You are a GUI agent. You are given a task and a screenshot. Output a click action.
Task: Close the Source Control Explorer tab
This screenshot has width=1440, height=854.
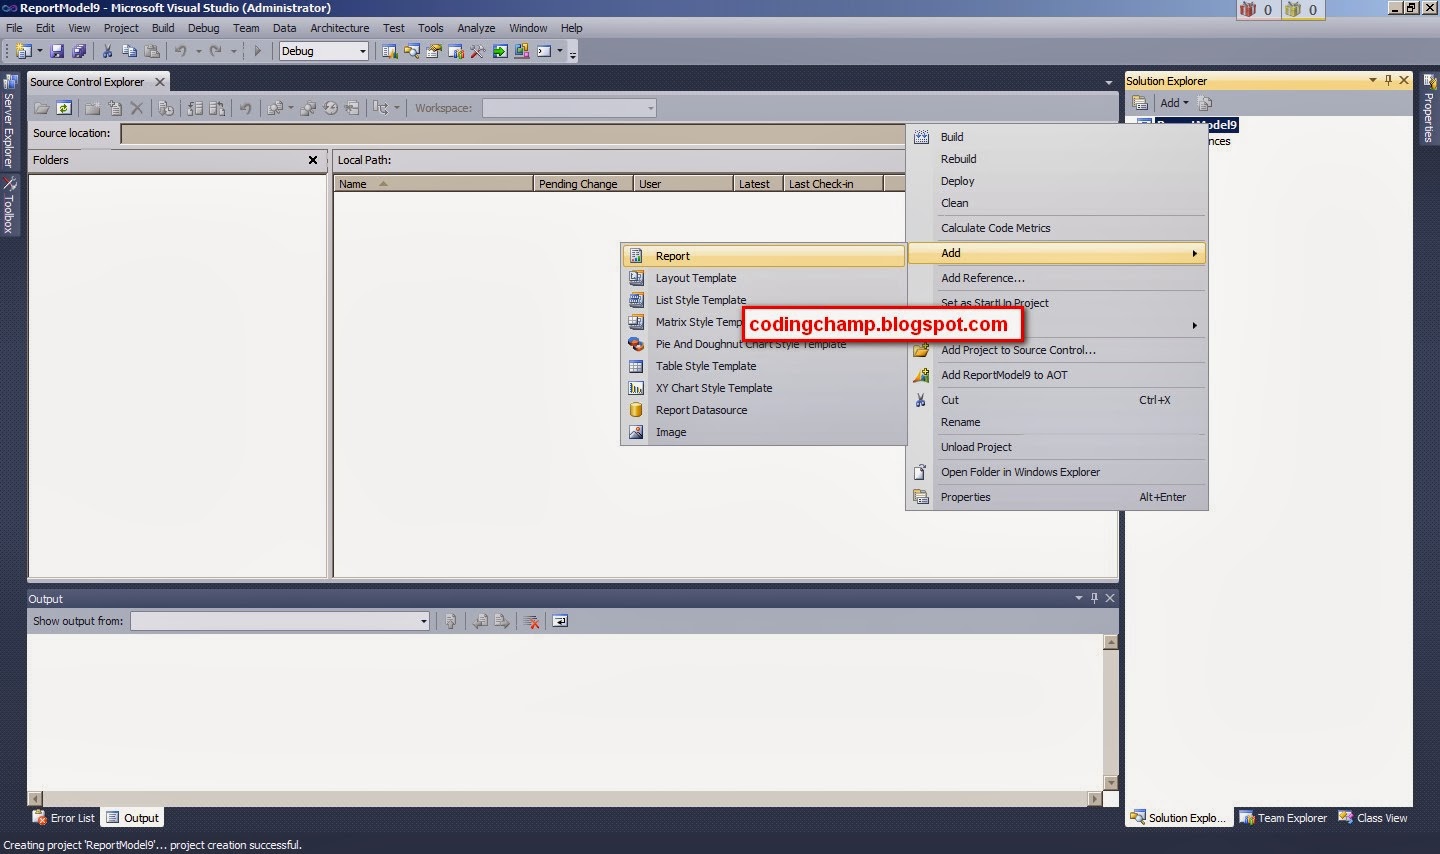pyautogui.click(x=159, y=82)
